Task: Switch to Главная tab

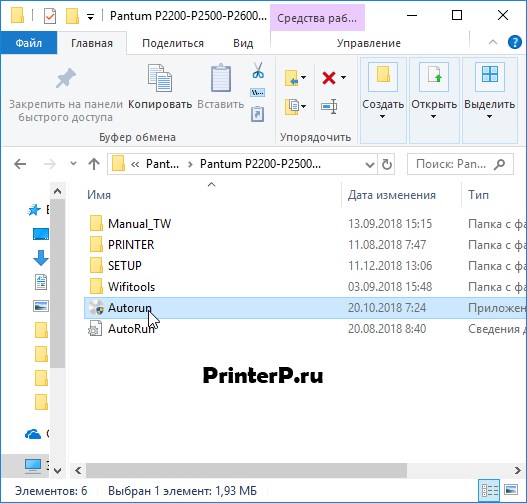Action: 92,43
